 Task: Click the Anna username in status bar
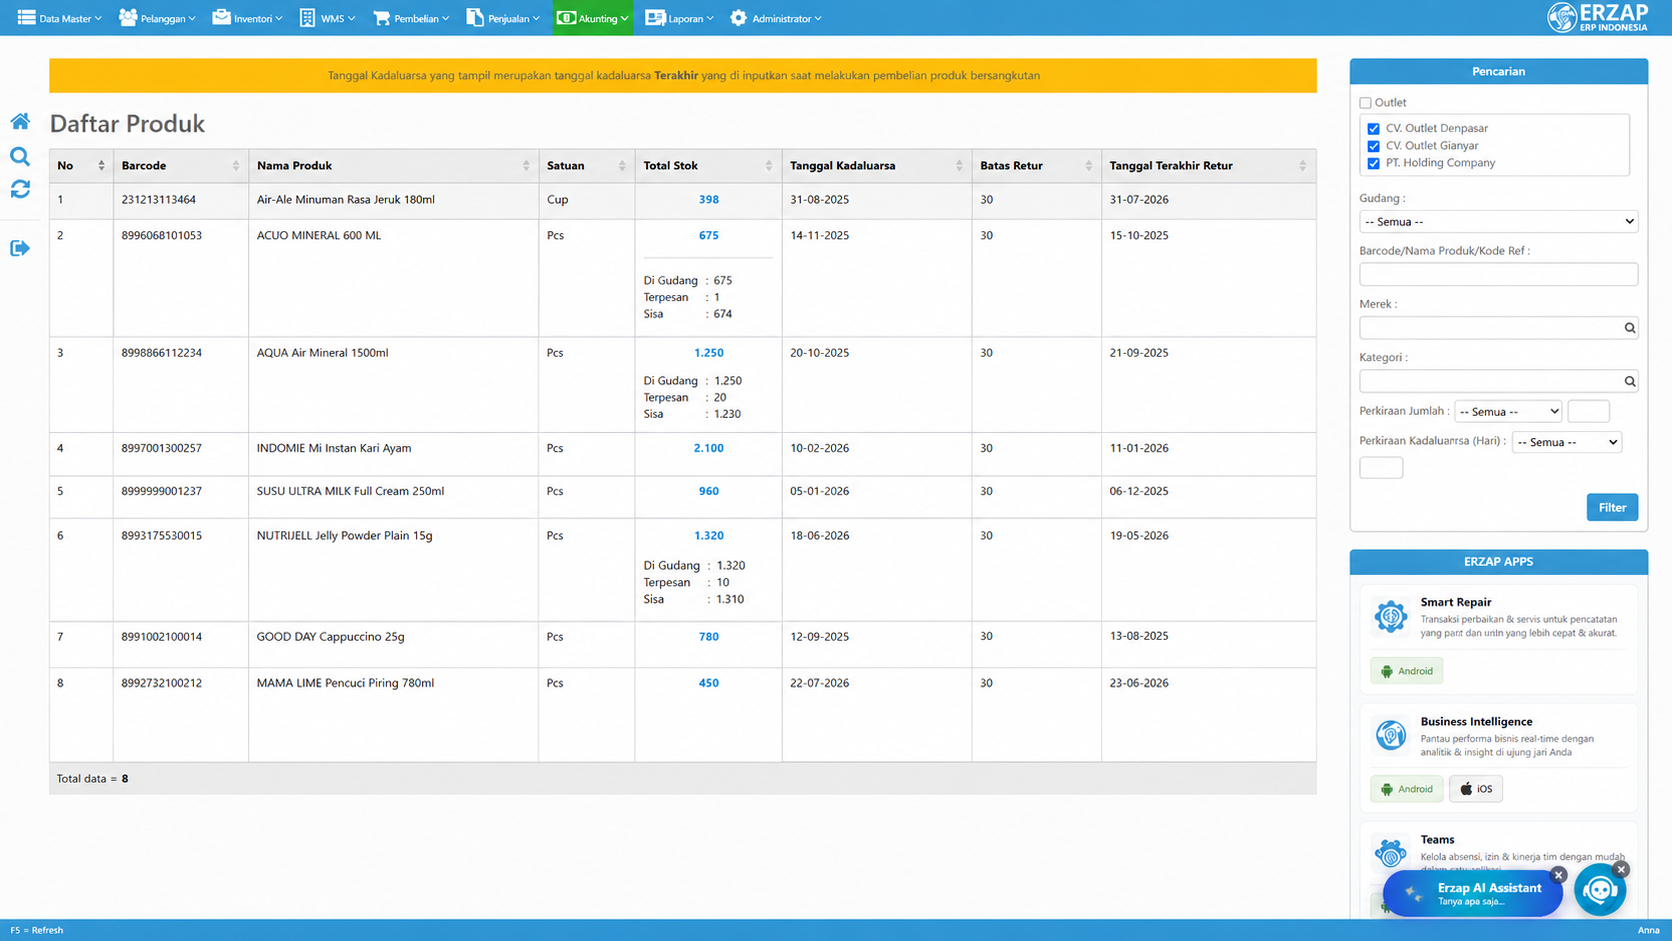point(1648,930)
